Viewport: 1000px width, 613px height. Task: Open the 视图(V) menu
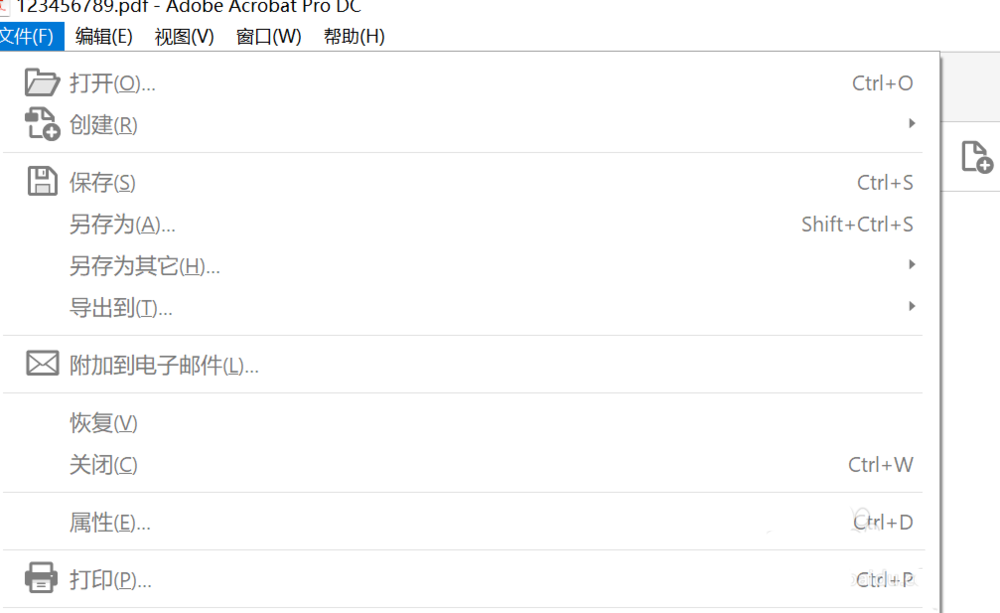click(184, 37)
